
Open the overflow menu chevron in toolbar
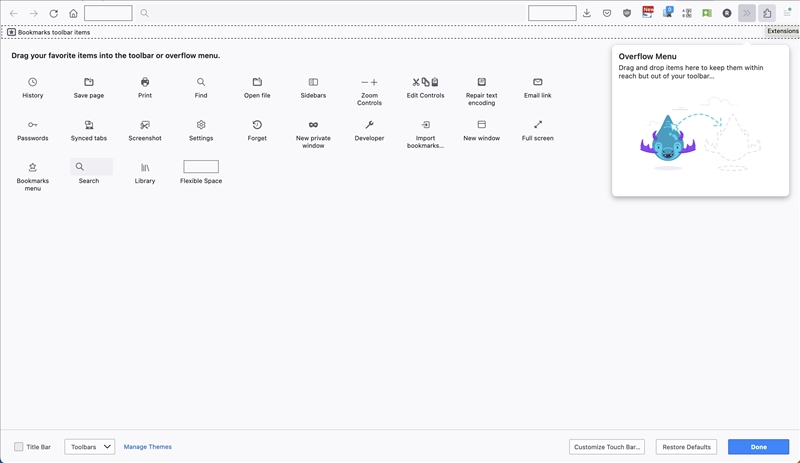click(746, 13)
